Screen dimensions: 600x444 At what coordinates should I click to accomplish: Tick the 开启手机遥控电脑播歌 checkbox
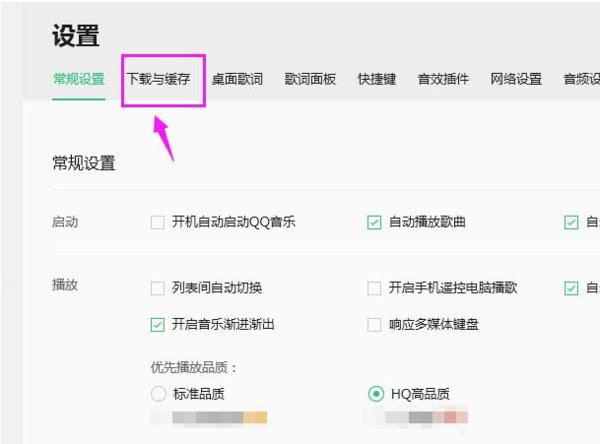click(x=374, y=288)
